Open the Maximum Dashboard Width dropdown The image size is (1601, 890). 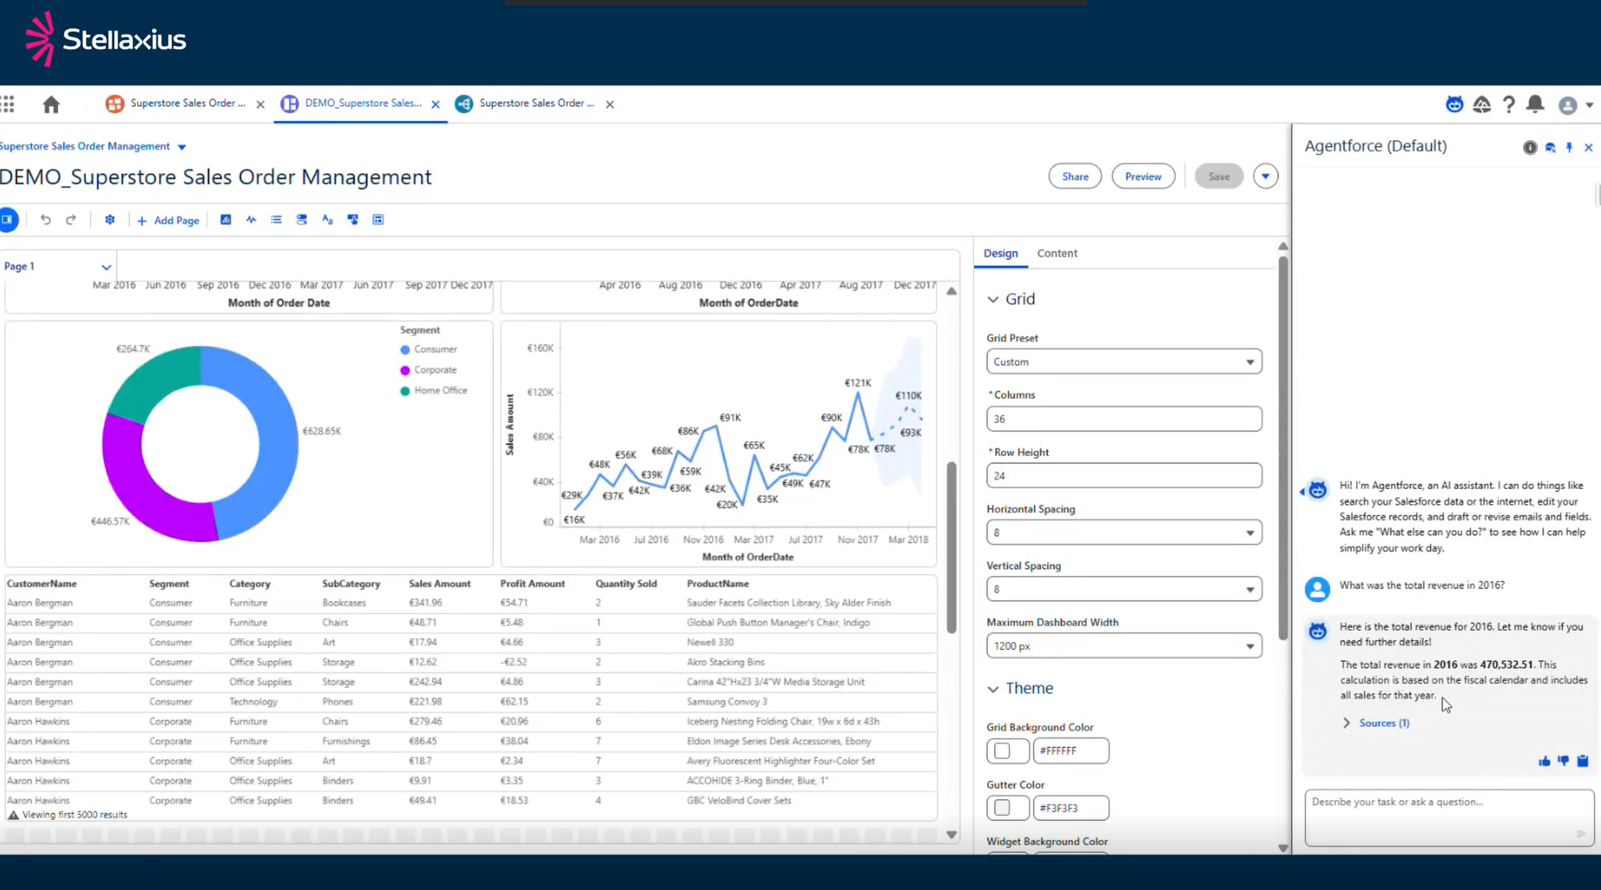(x=1123, y=646)
